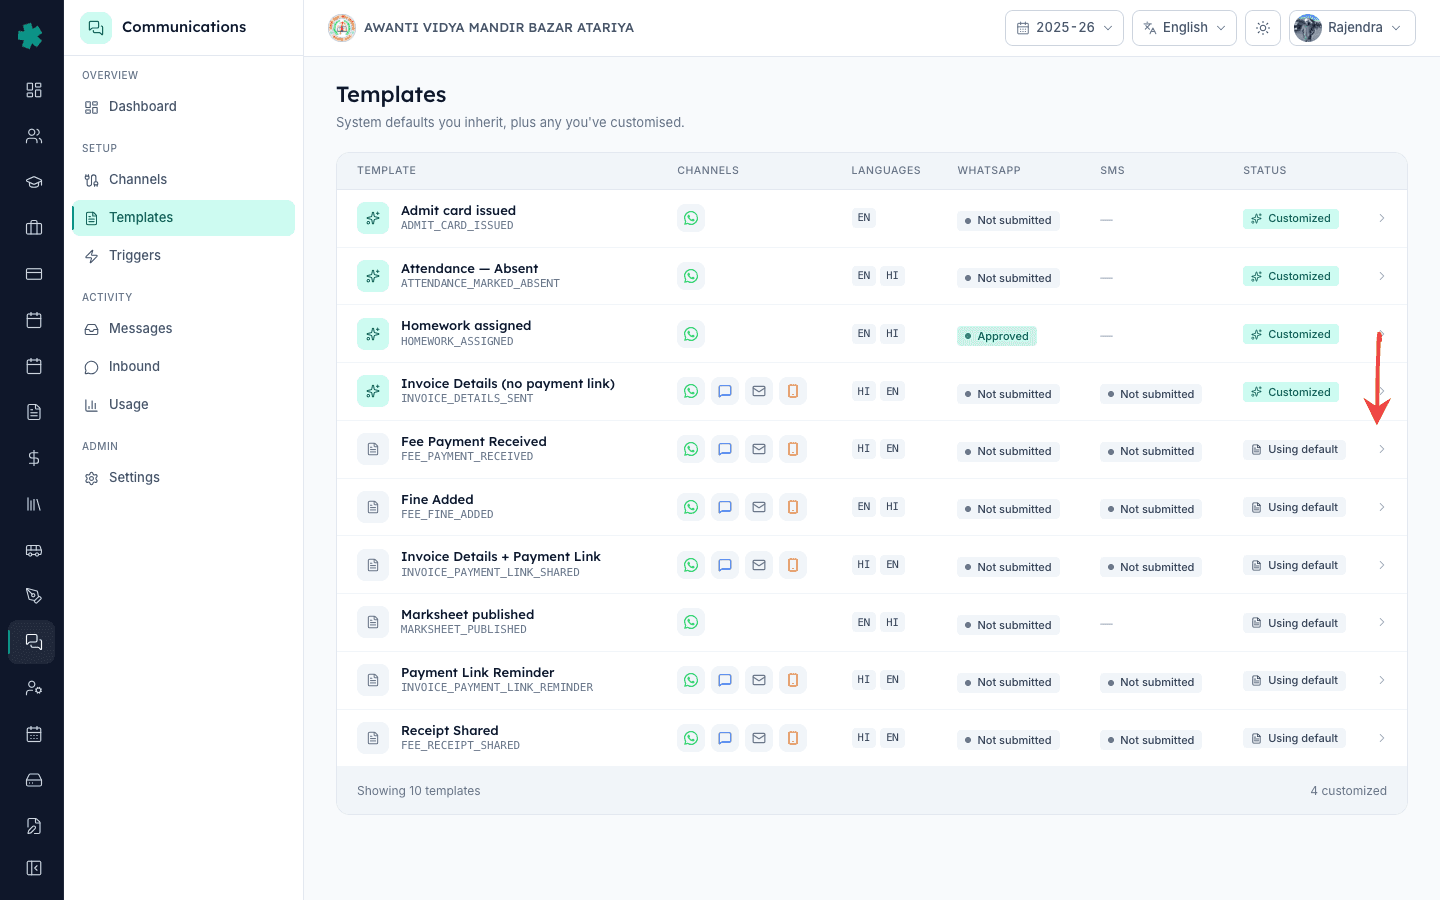The height and width of the screenshot is (900, 1440).
Task: Click the HI language tag in Marksheet published row
Action: click(x=892, y=622)
